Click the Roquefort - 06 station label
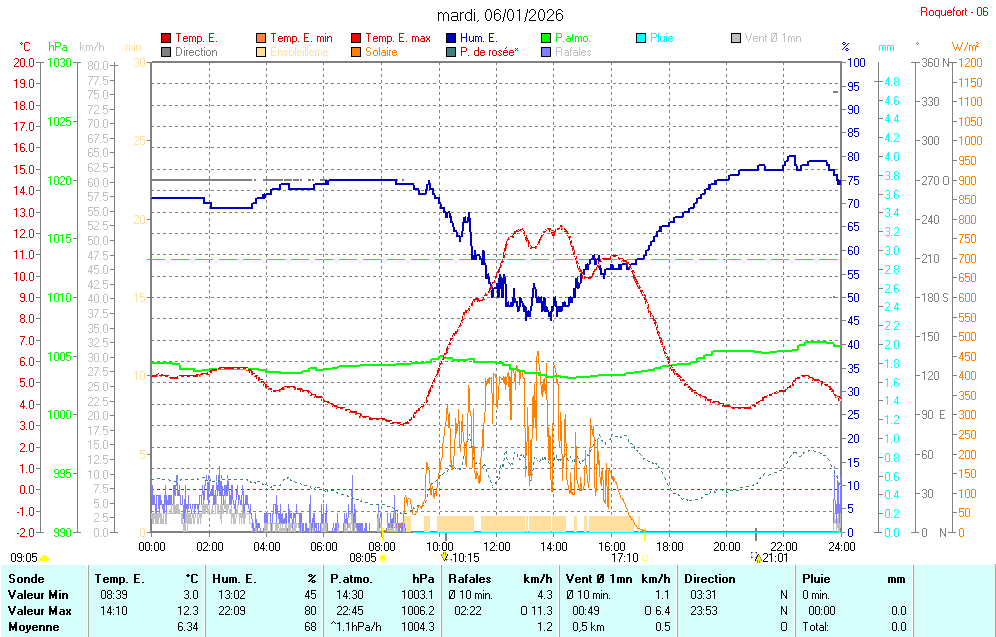Image resolution: width=996 pixels, height=637 pixels. tap(953, 12)
